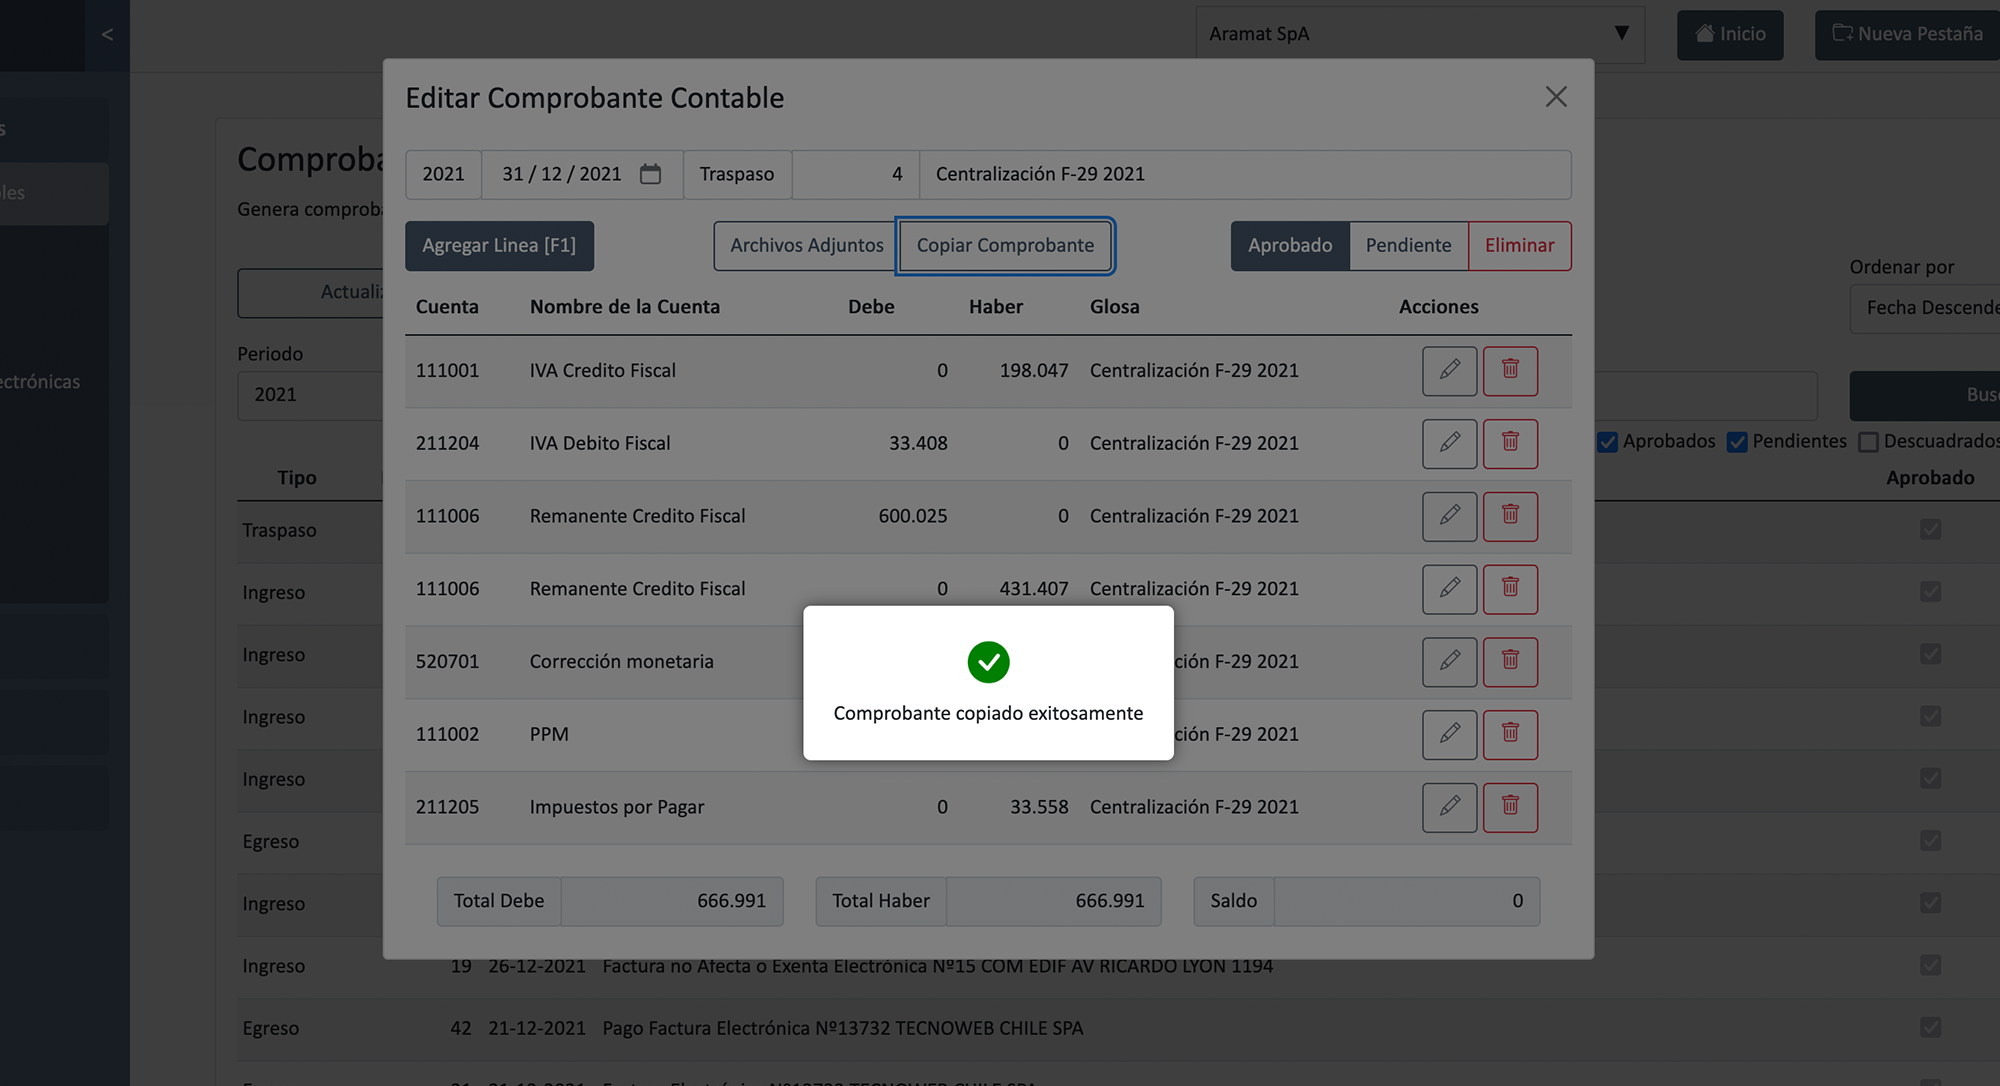Toggle the Pendientes checkbox filter

(x=1737, y=442)
